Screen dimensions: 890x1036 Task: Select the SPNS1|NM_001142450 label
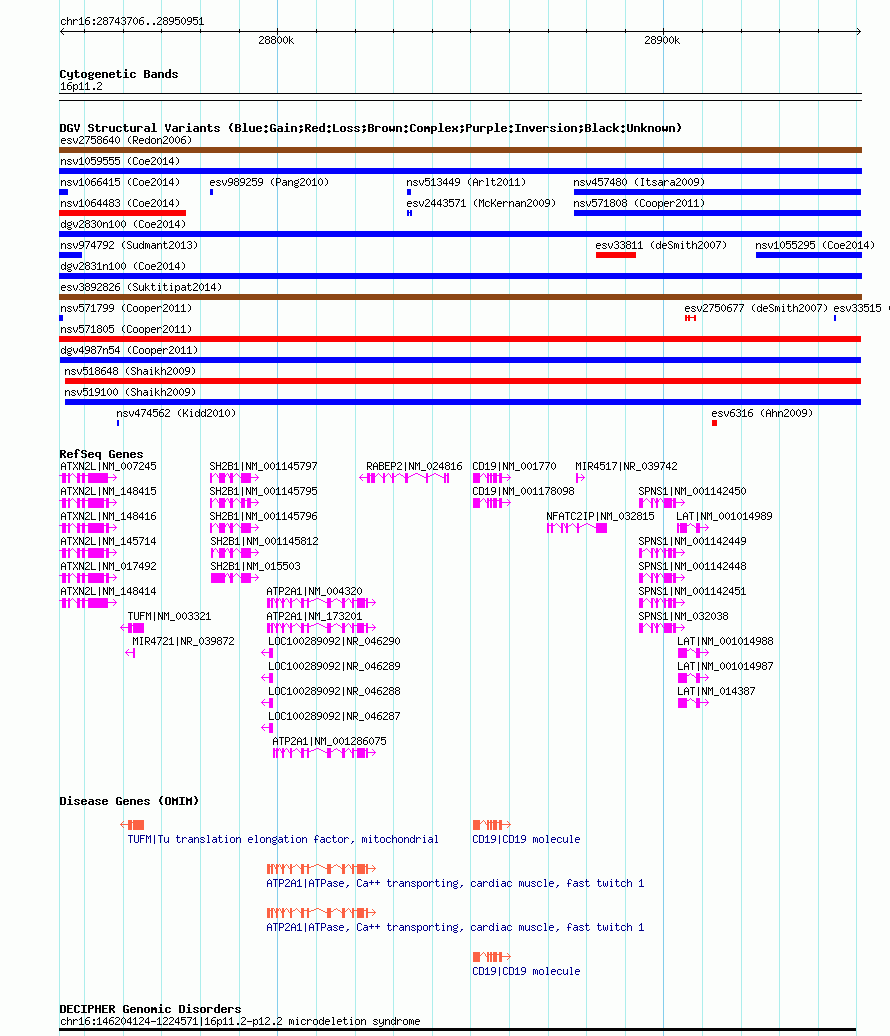(x=692, y=492)
